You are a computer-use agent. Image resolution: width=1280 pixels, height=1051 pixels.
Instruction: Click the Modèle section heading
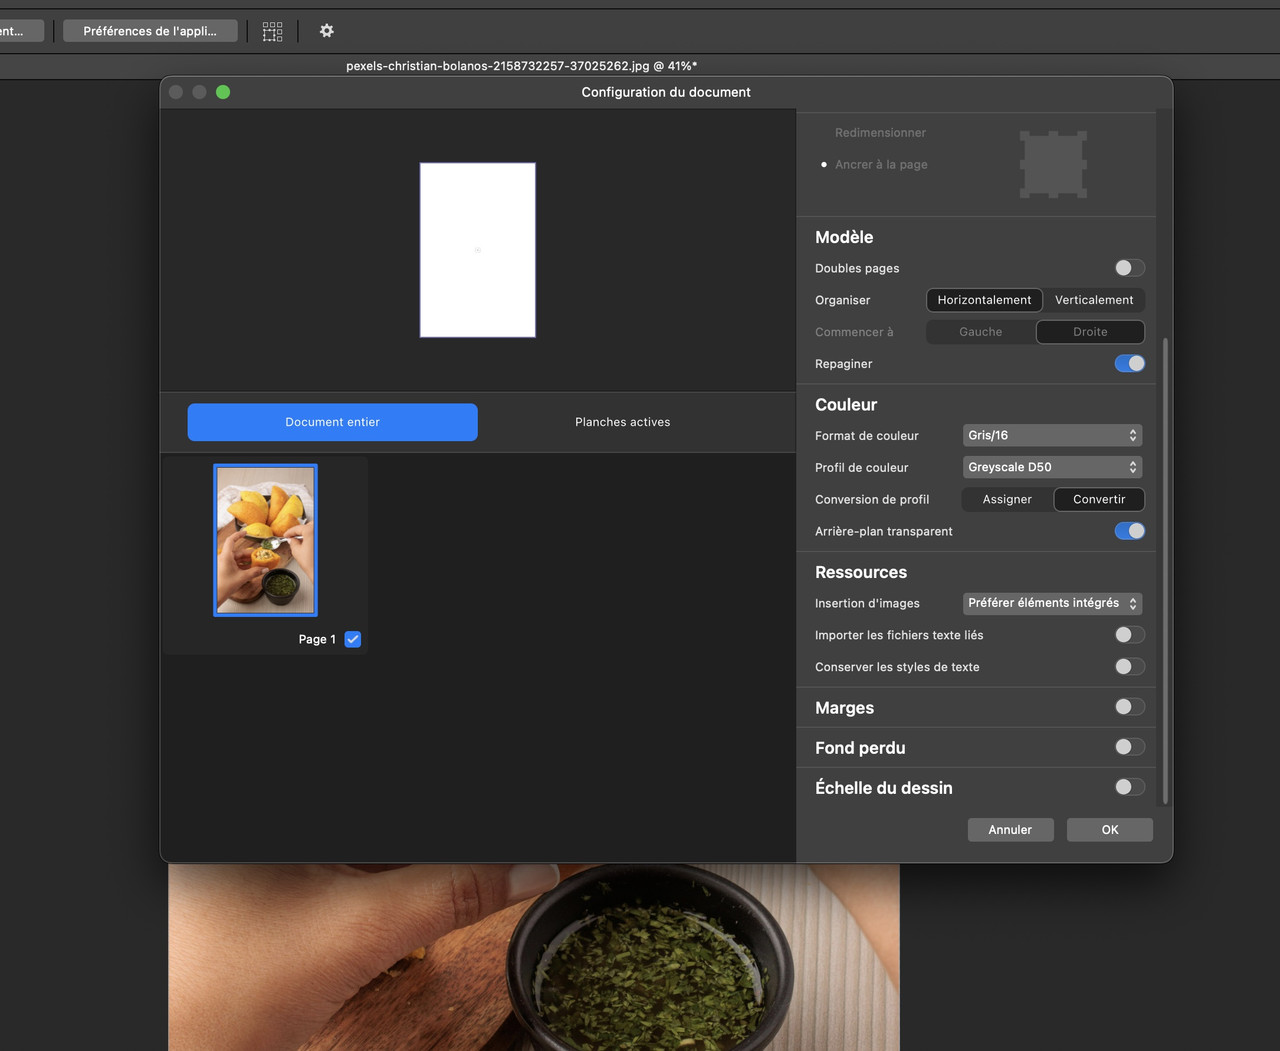pyautogui.click(x=844, y=237)
